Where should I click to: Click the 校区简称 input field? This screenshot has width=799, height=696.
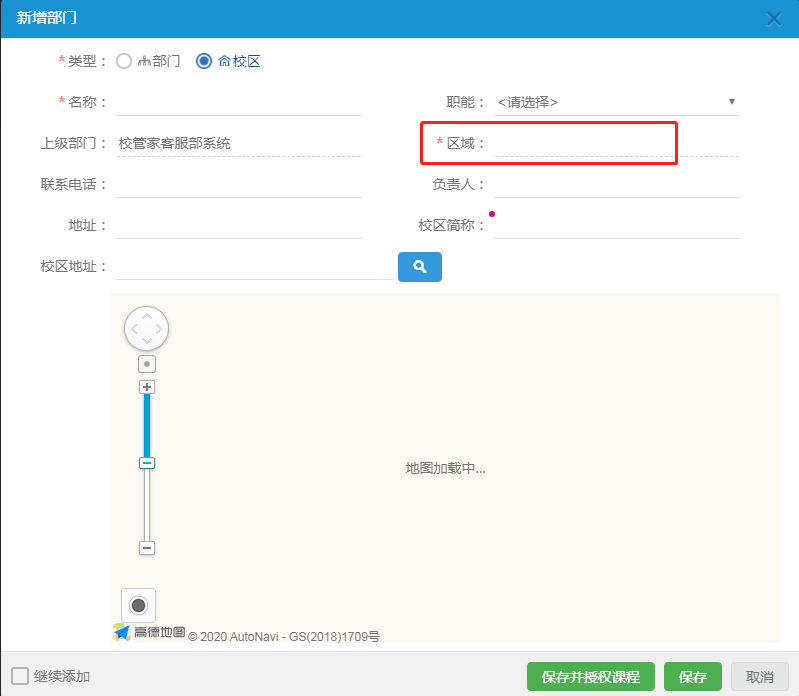pos(617,225)
